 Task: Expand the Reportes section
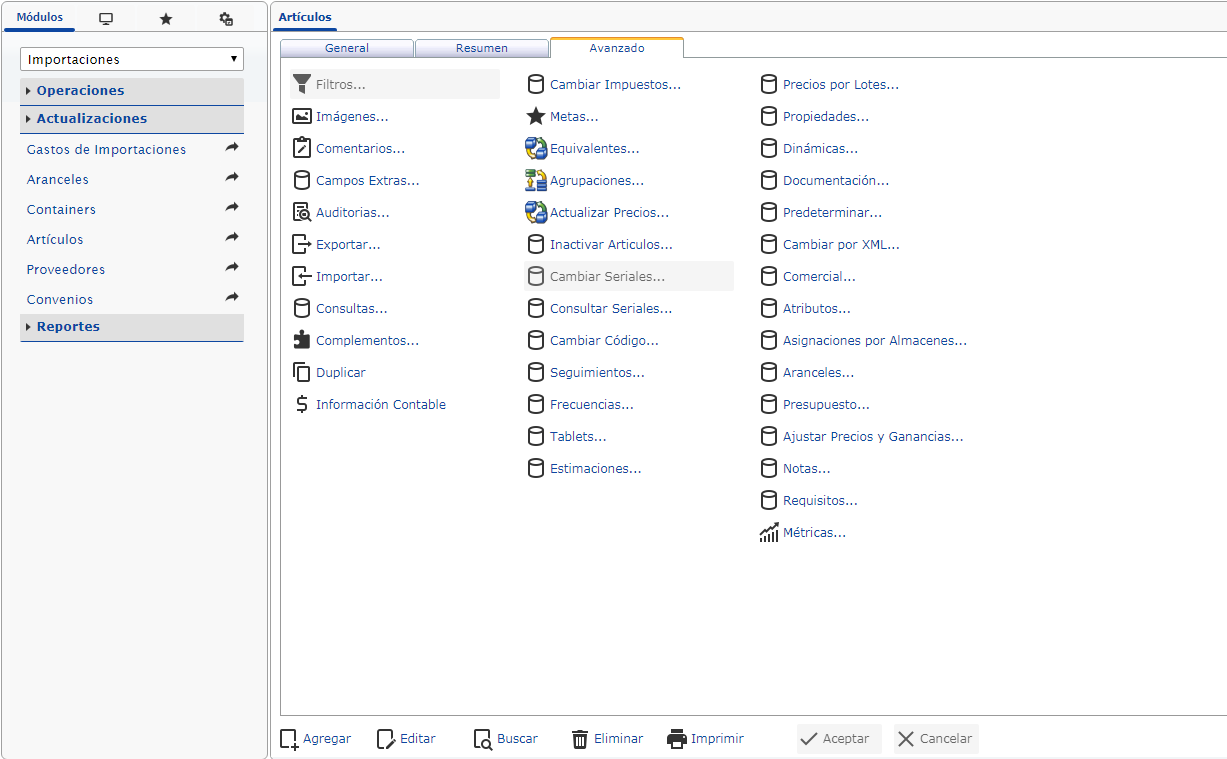point(68,327)
